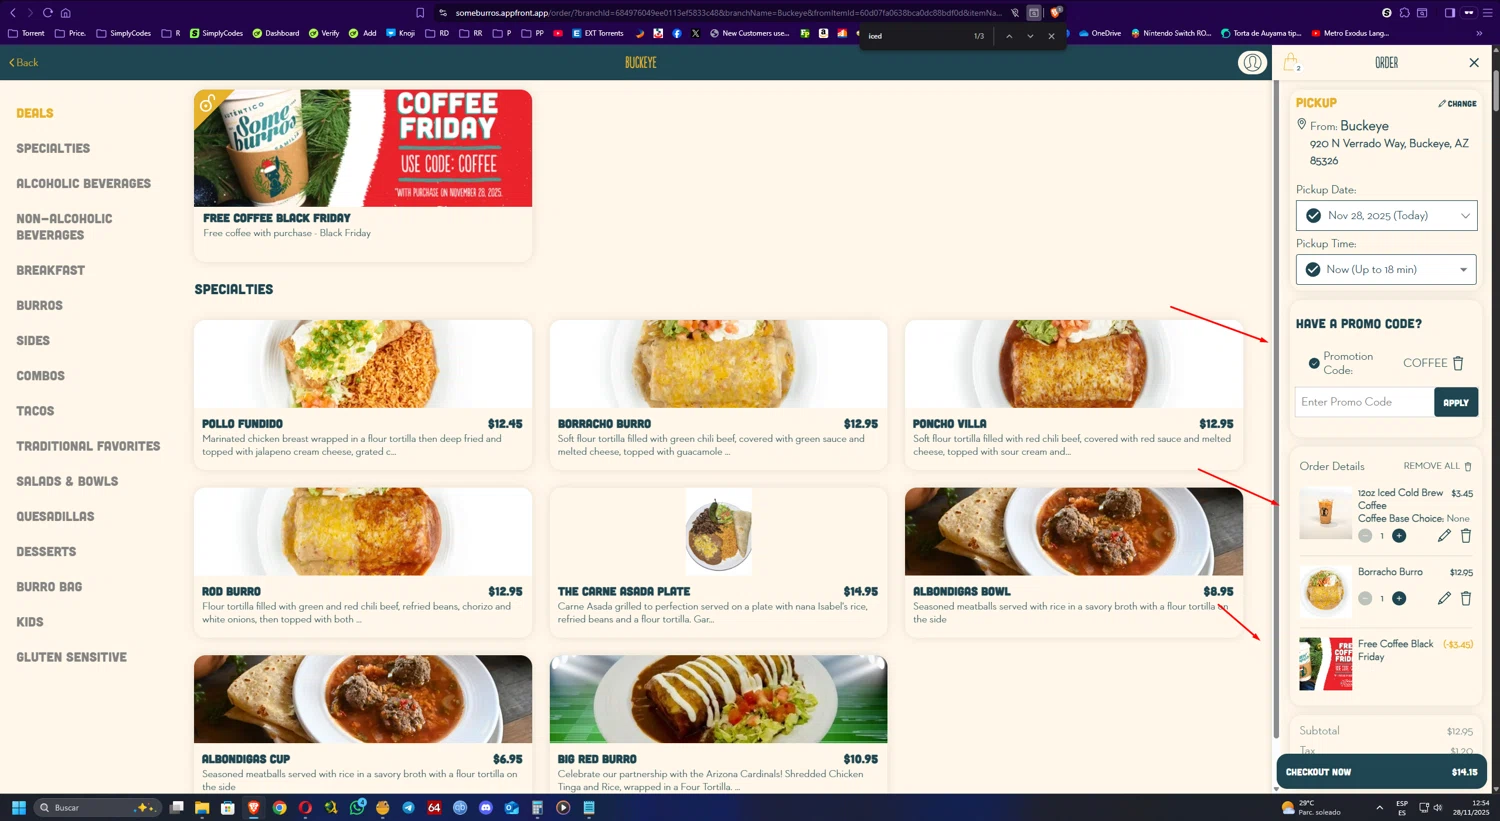Open the user account profile icon

(x=1251, y=62)
